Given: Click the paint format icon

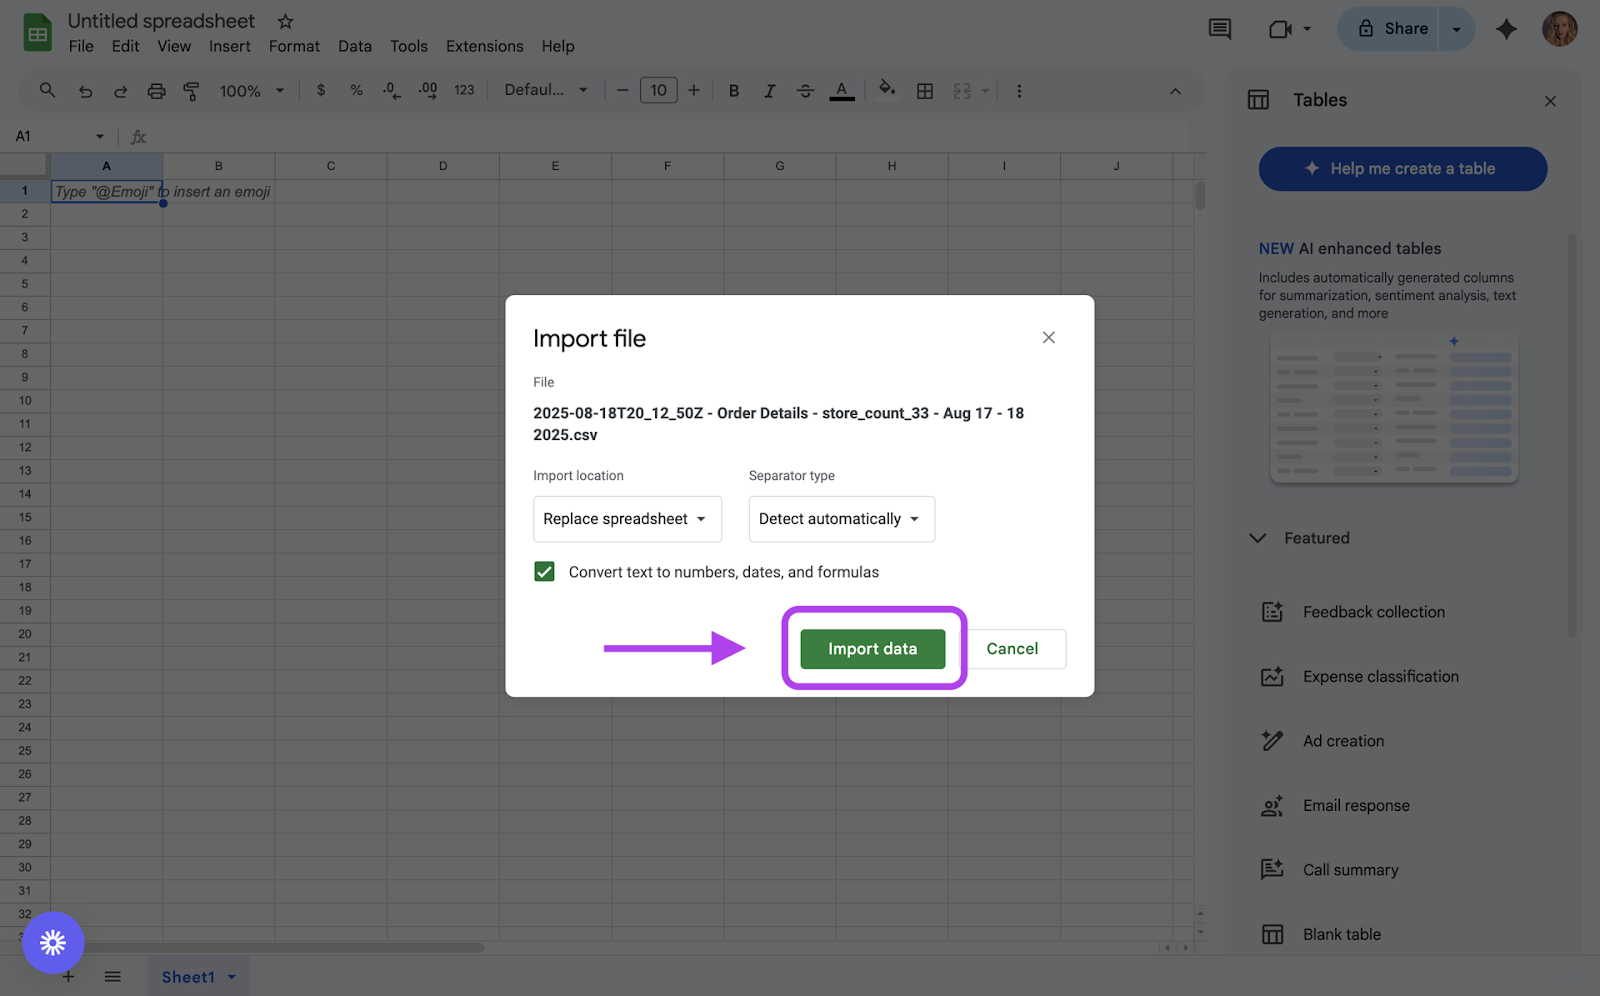Looking at the screenshot, I should (x=191, y=91).
